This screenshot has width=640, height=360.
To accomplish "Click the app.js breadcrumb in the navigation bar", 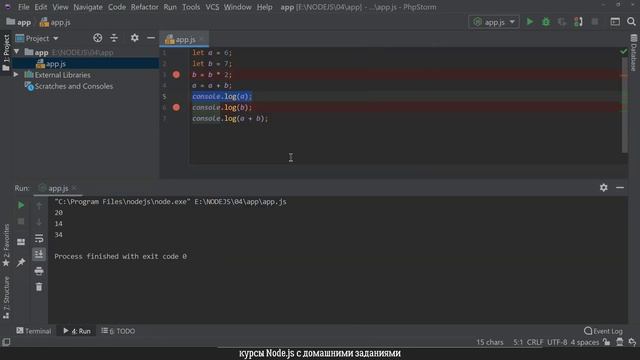I will coord(55,22).
